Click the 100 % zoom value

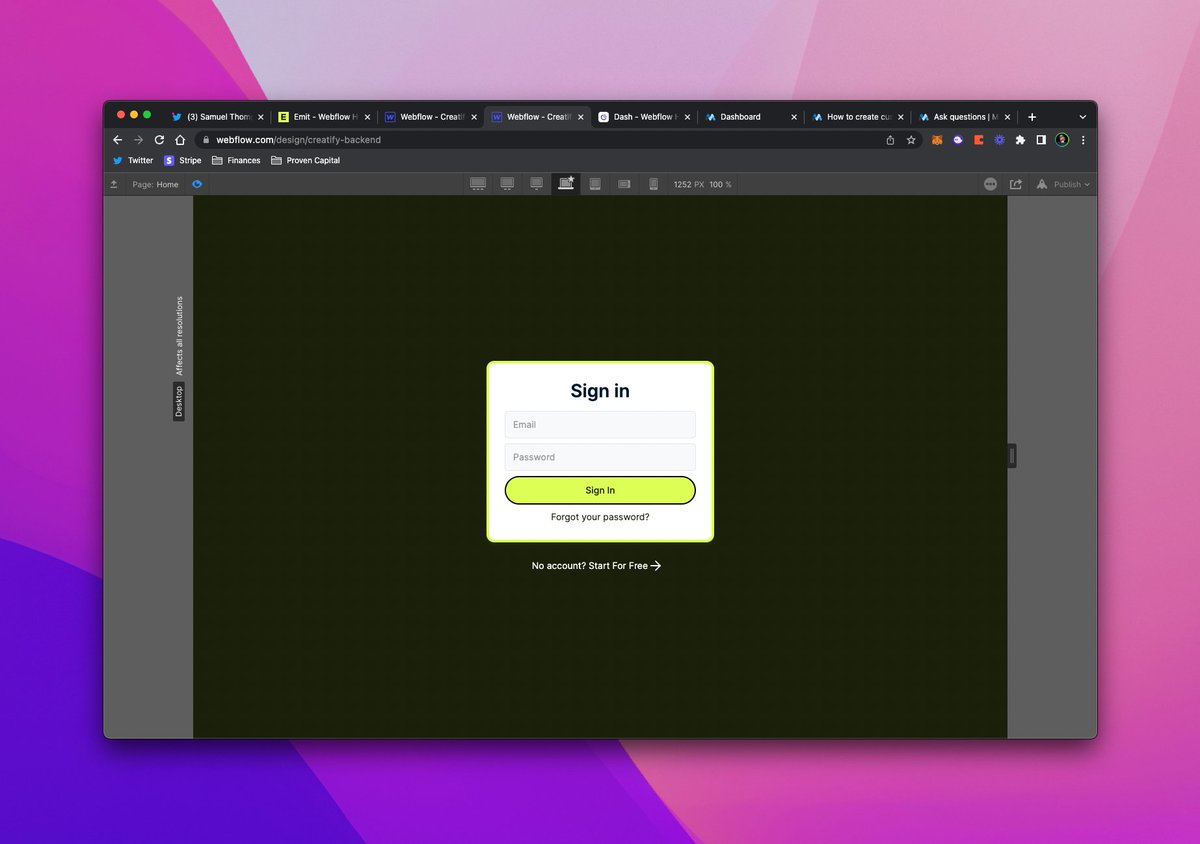point(721,184)
